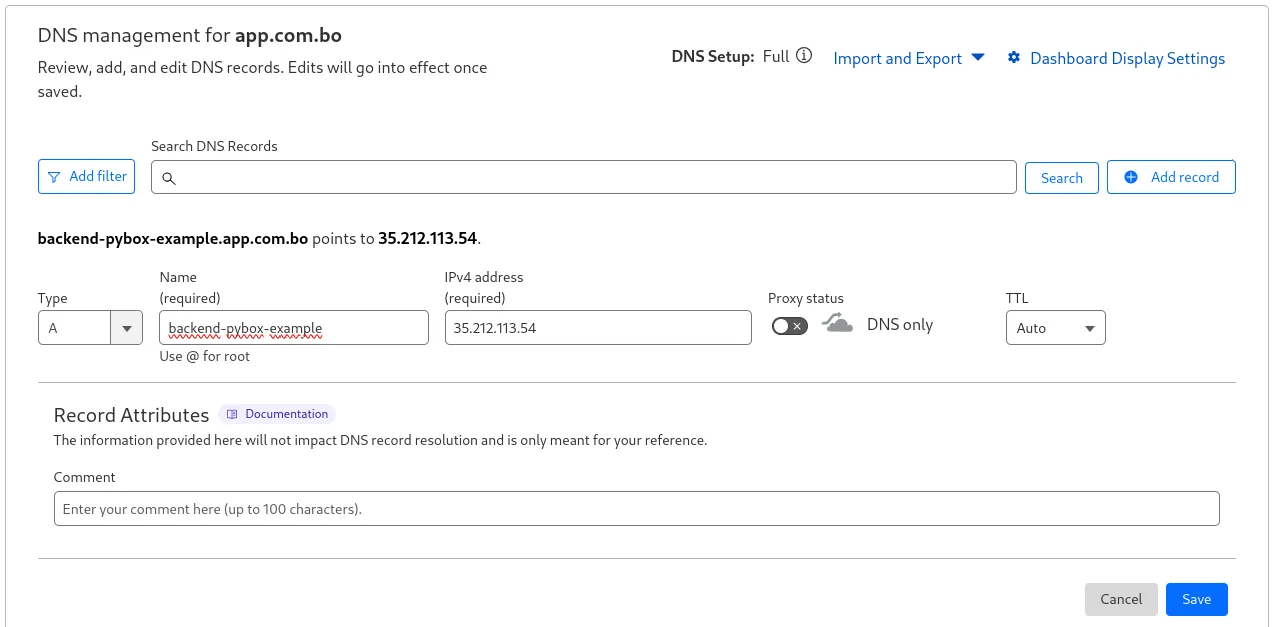Expand the TTL Auto dropdown

click(x=1055, y=328)
